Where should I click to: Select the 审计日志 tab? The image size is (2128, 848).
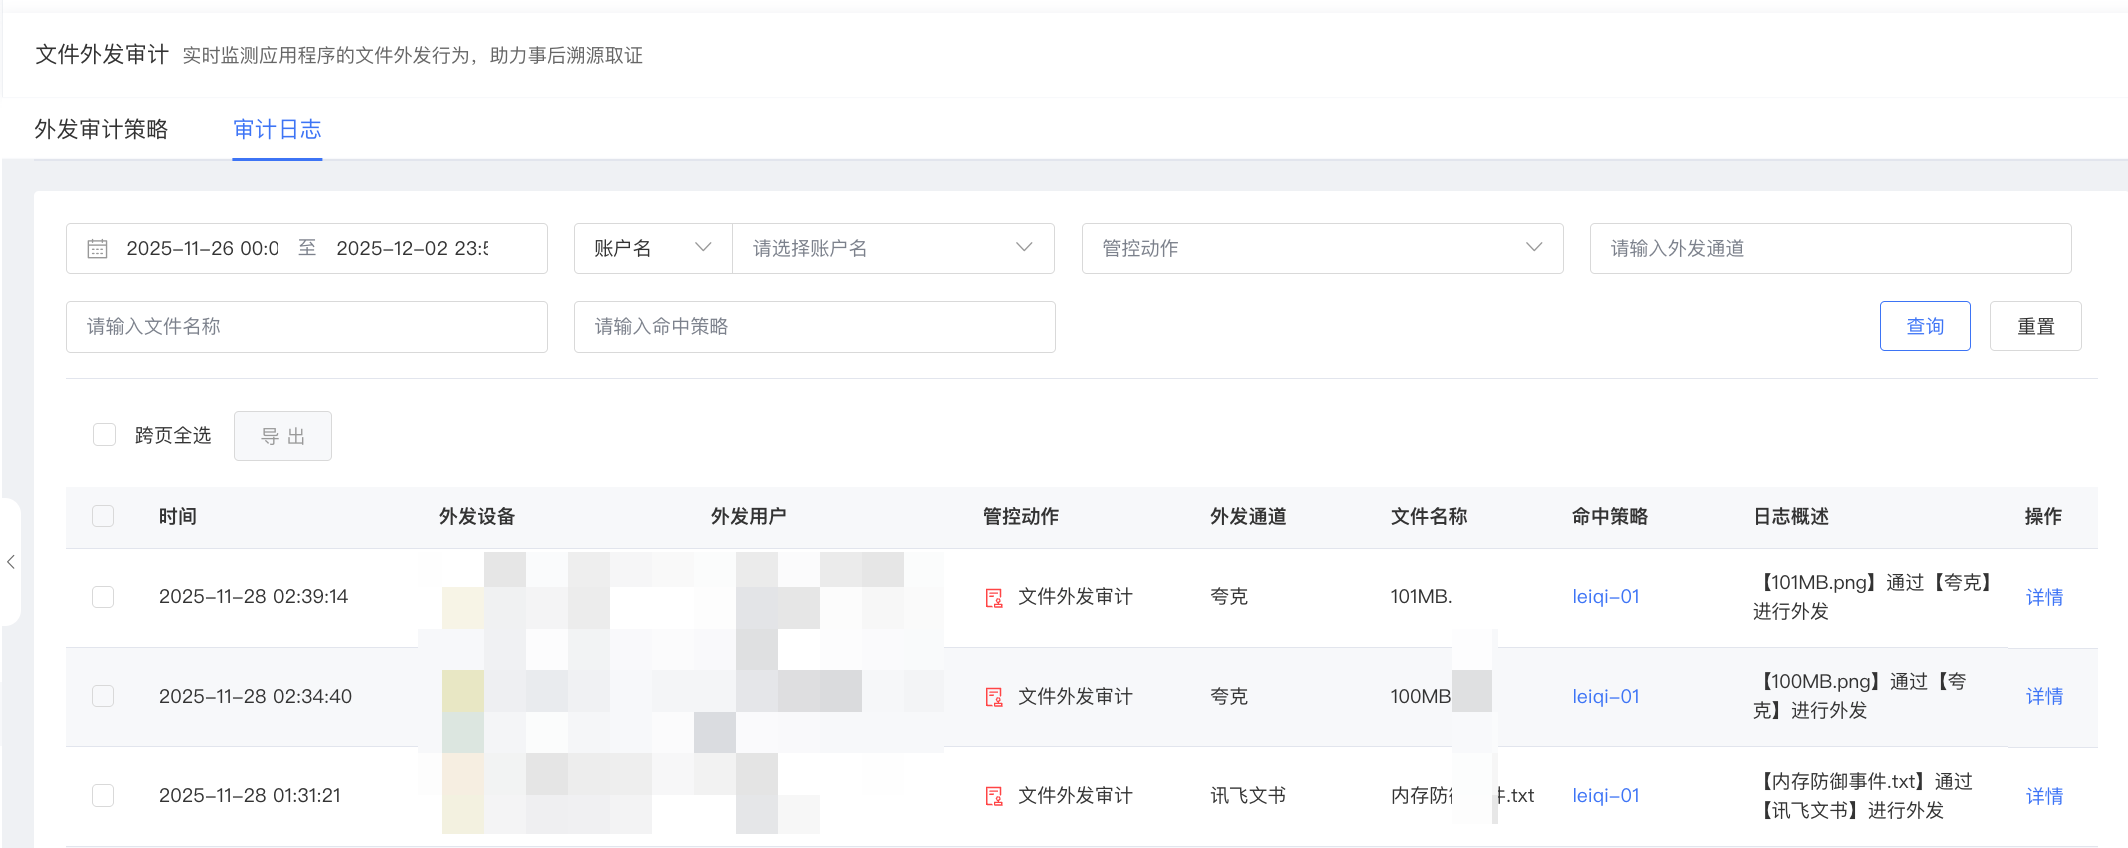[277, 129]
